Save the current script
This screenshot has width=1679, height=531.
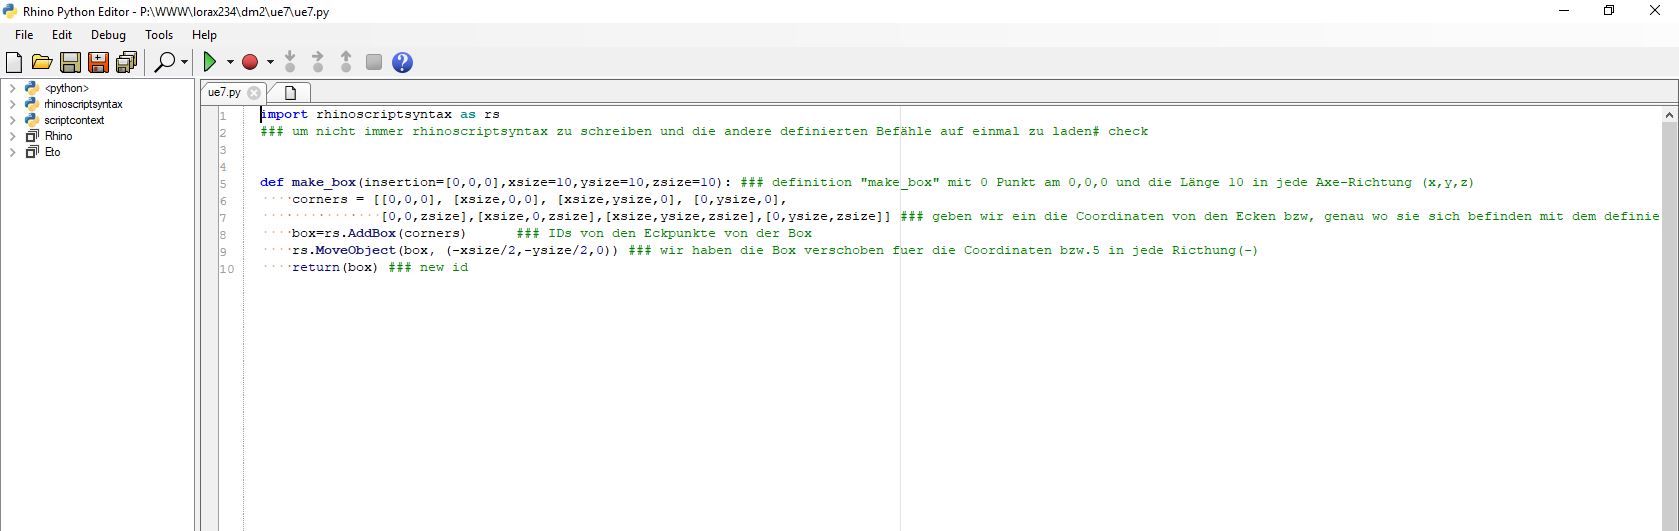pyautogui.click(x=70, y=63)
